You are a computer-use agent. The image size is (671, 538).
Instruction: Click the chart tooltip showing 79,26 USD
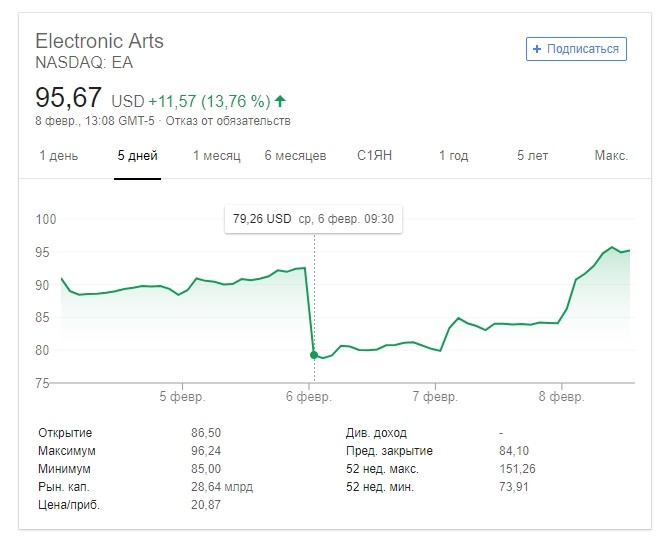click(313, 219)
